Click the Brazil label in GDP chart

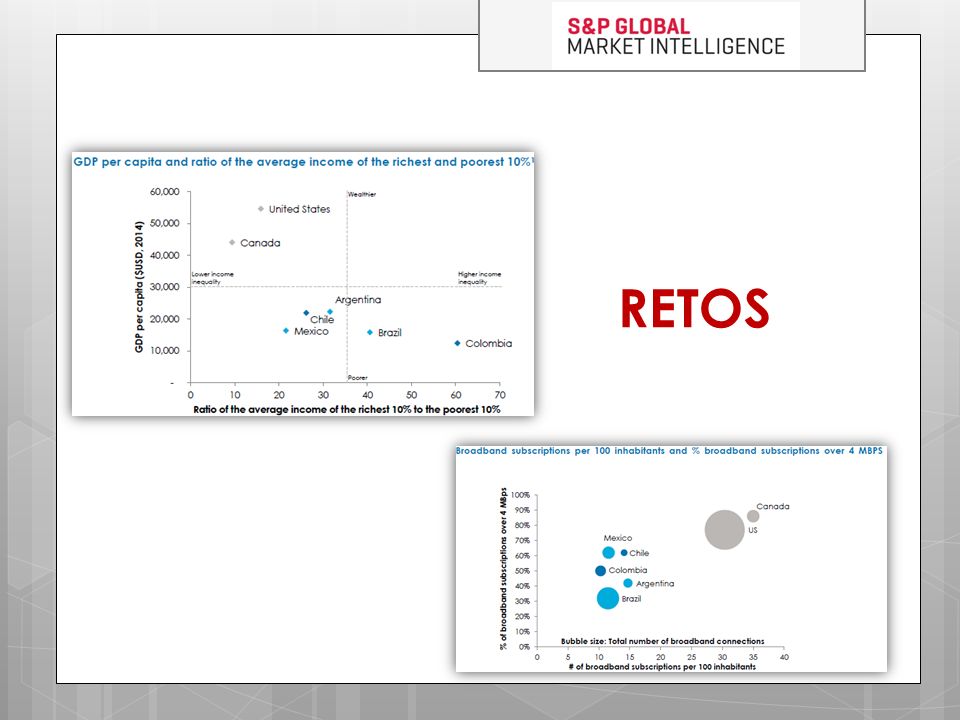coord(389,332)
